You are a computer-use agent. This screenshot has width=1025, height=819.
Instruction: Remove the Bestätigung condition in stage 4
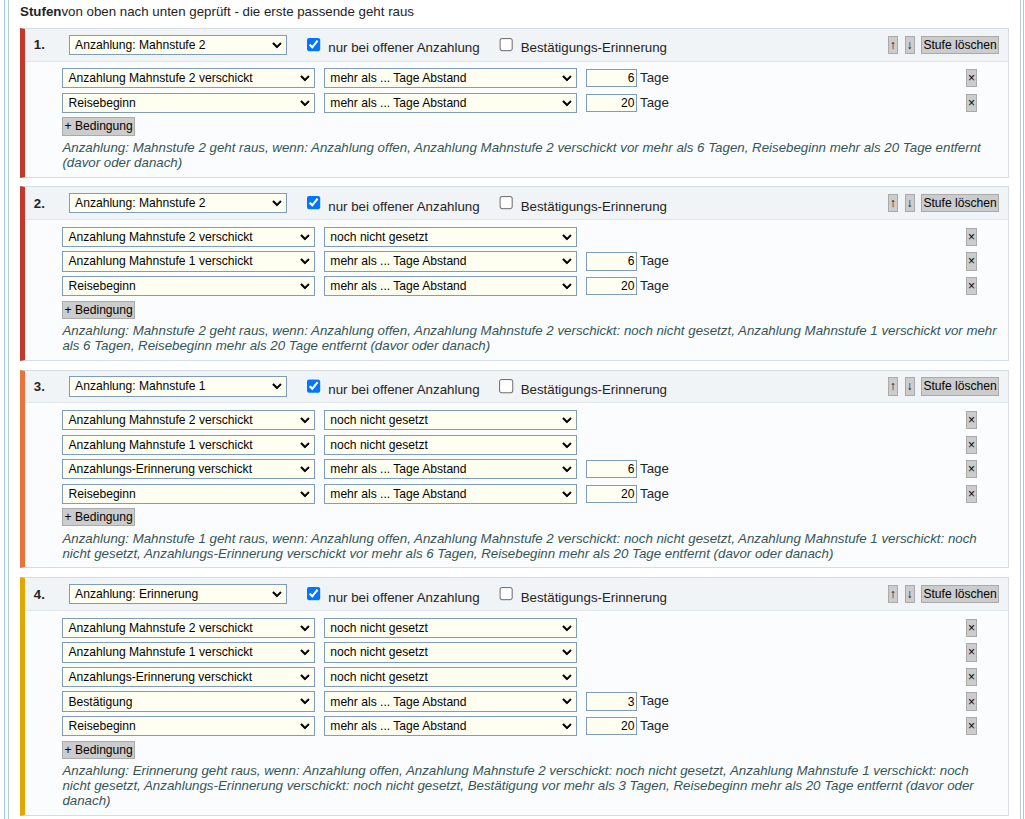coord(971,702)
